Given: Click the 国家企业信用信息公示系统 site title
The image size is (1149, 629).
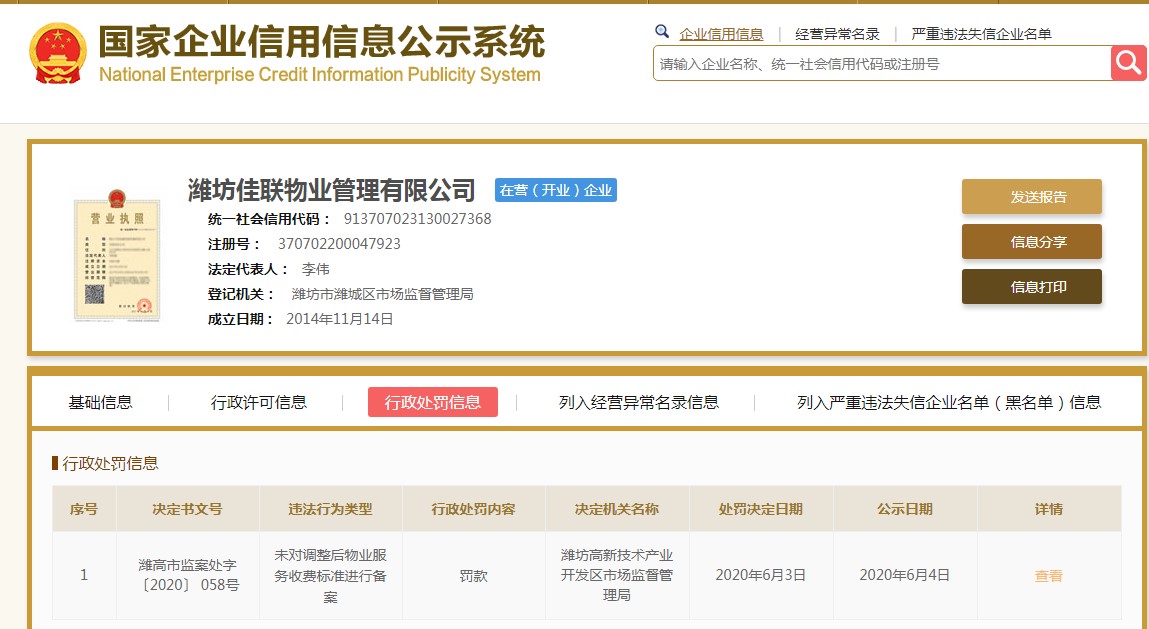Looking at the screenshot, I should (x=321, y=42).
